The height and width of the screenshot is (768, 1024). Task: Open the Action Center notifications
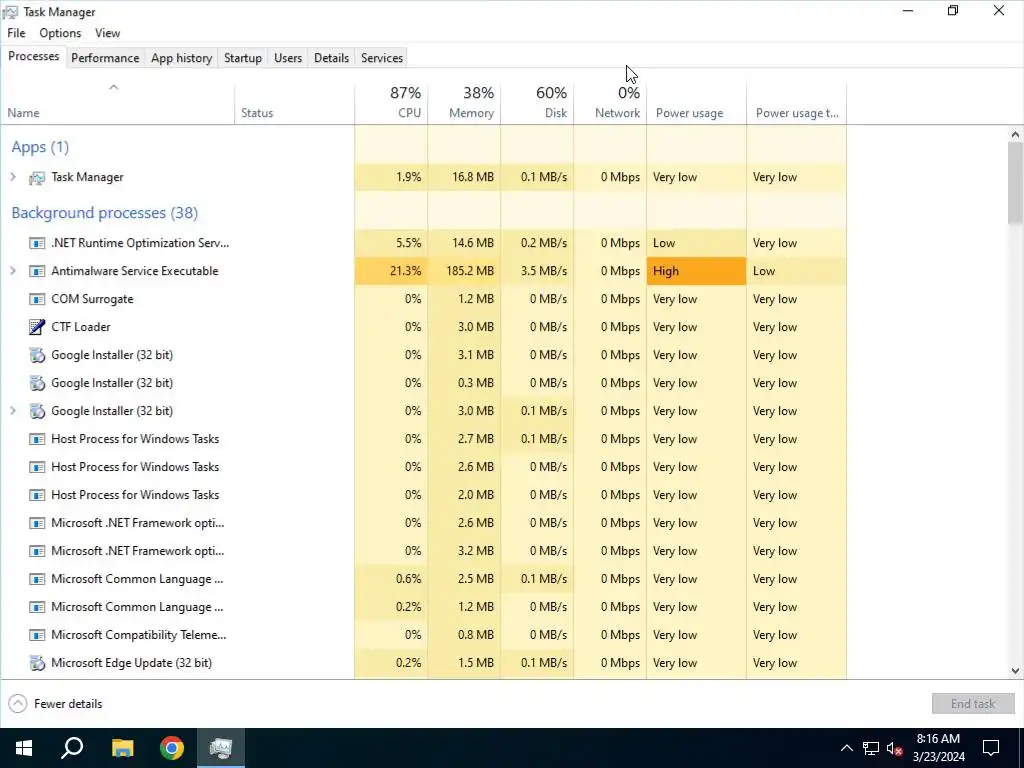[x=991, y=748]
